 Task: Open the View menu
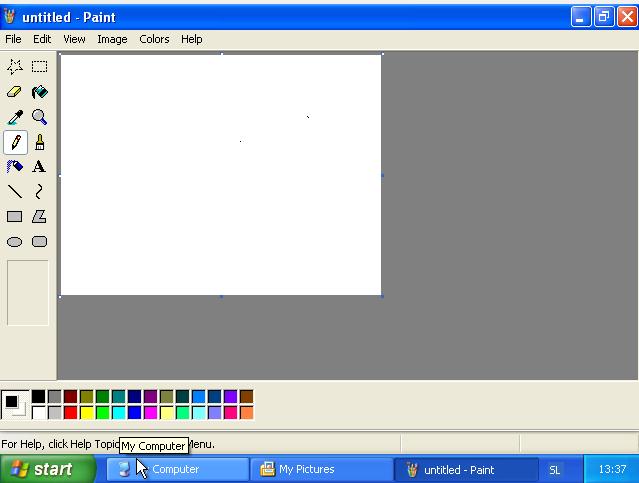(74, 39)
